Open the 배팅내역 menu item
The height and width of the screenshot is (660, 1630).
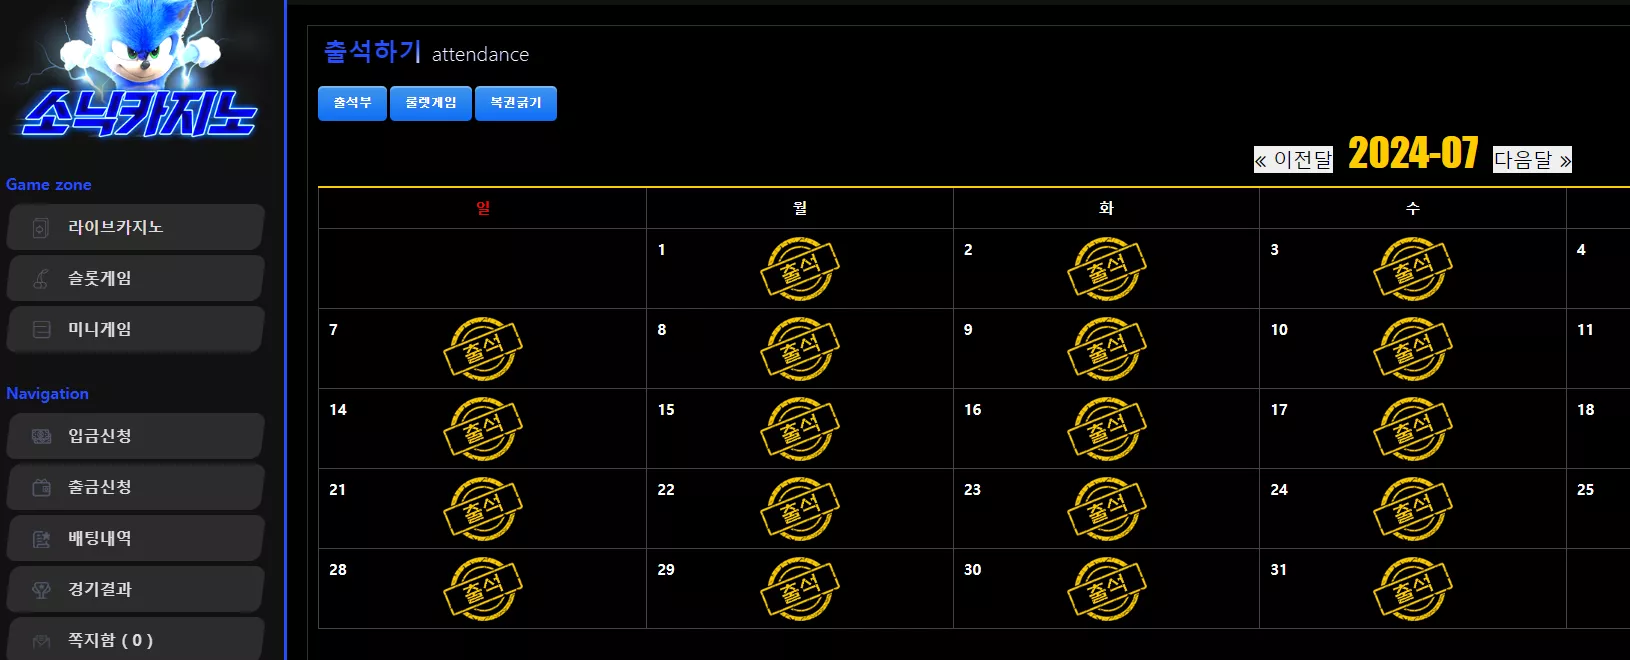click(x=136, y=539)
